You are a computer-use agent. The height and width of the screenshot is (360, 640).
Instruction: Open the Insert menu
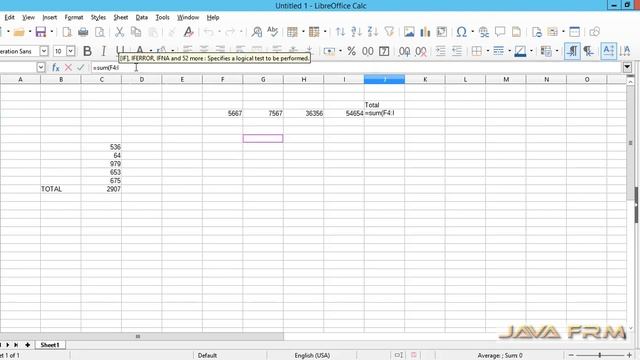coord(50,17)
